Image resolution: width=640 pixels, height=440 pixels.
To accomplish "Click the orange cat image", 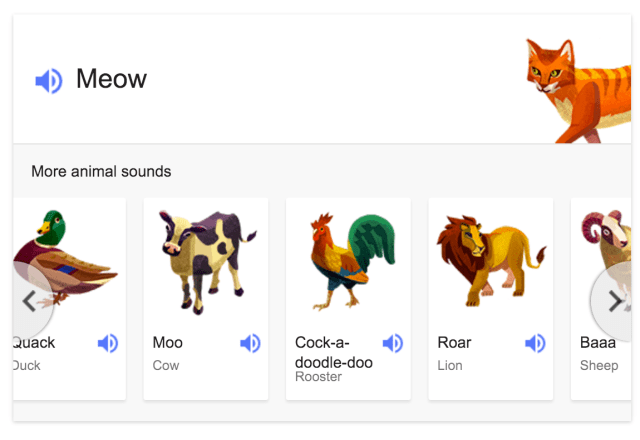I will click(x=578, y=88).
